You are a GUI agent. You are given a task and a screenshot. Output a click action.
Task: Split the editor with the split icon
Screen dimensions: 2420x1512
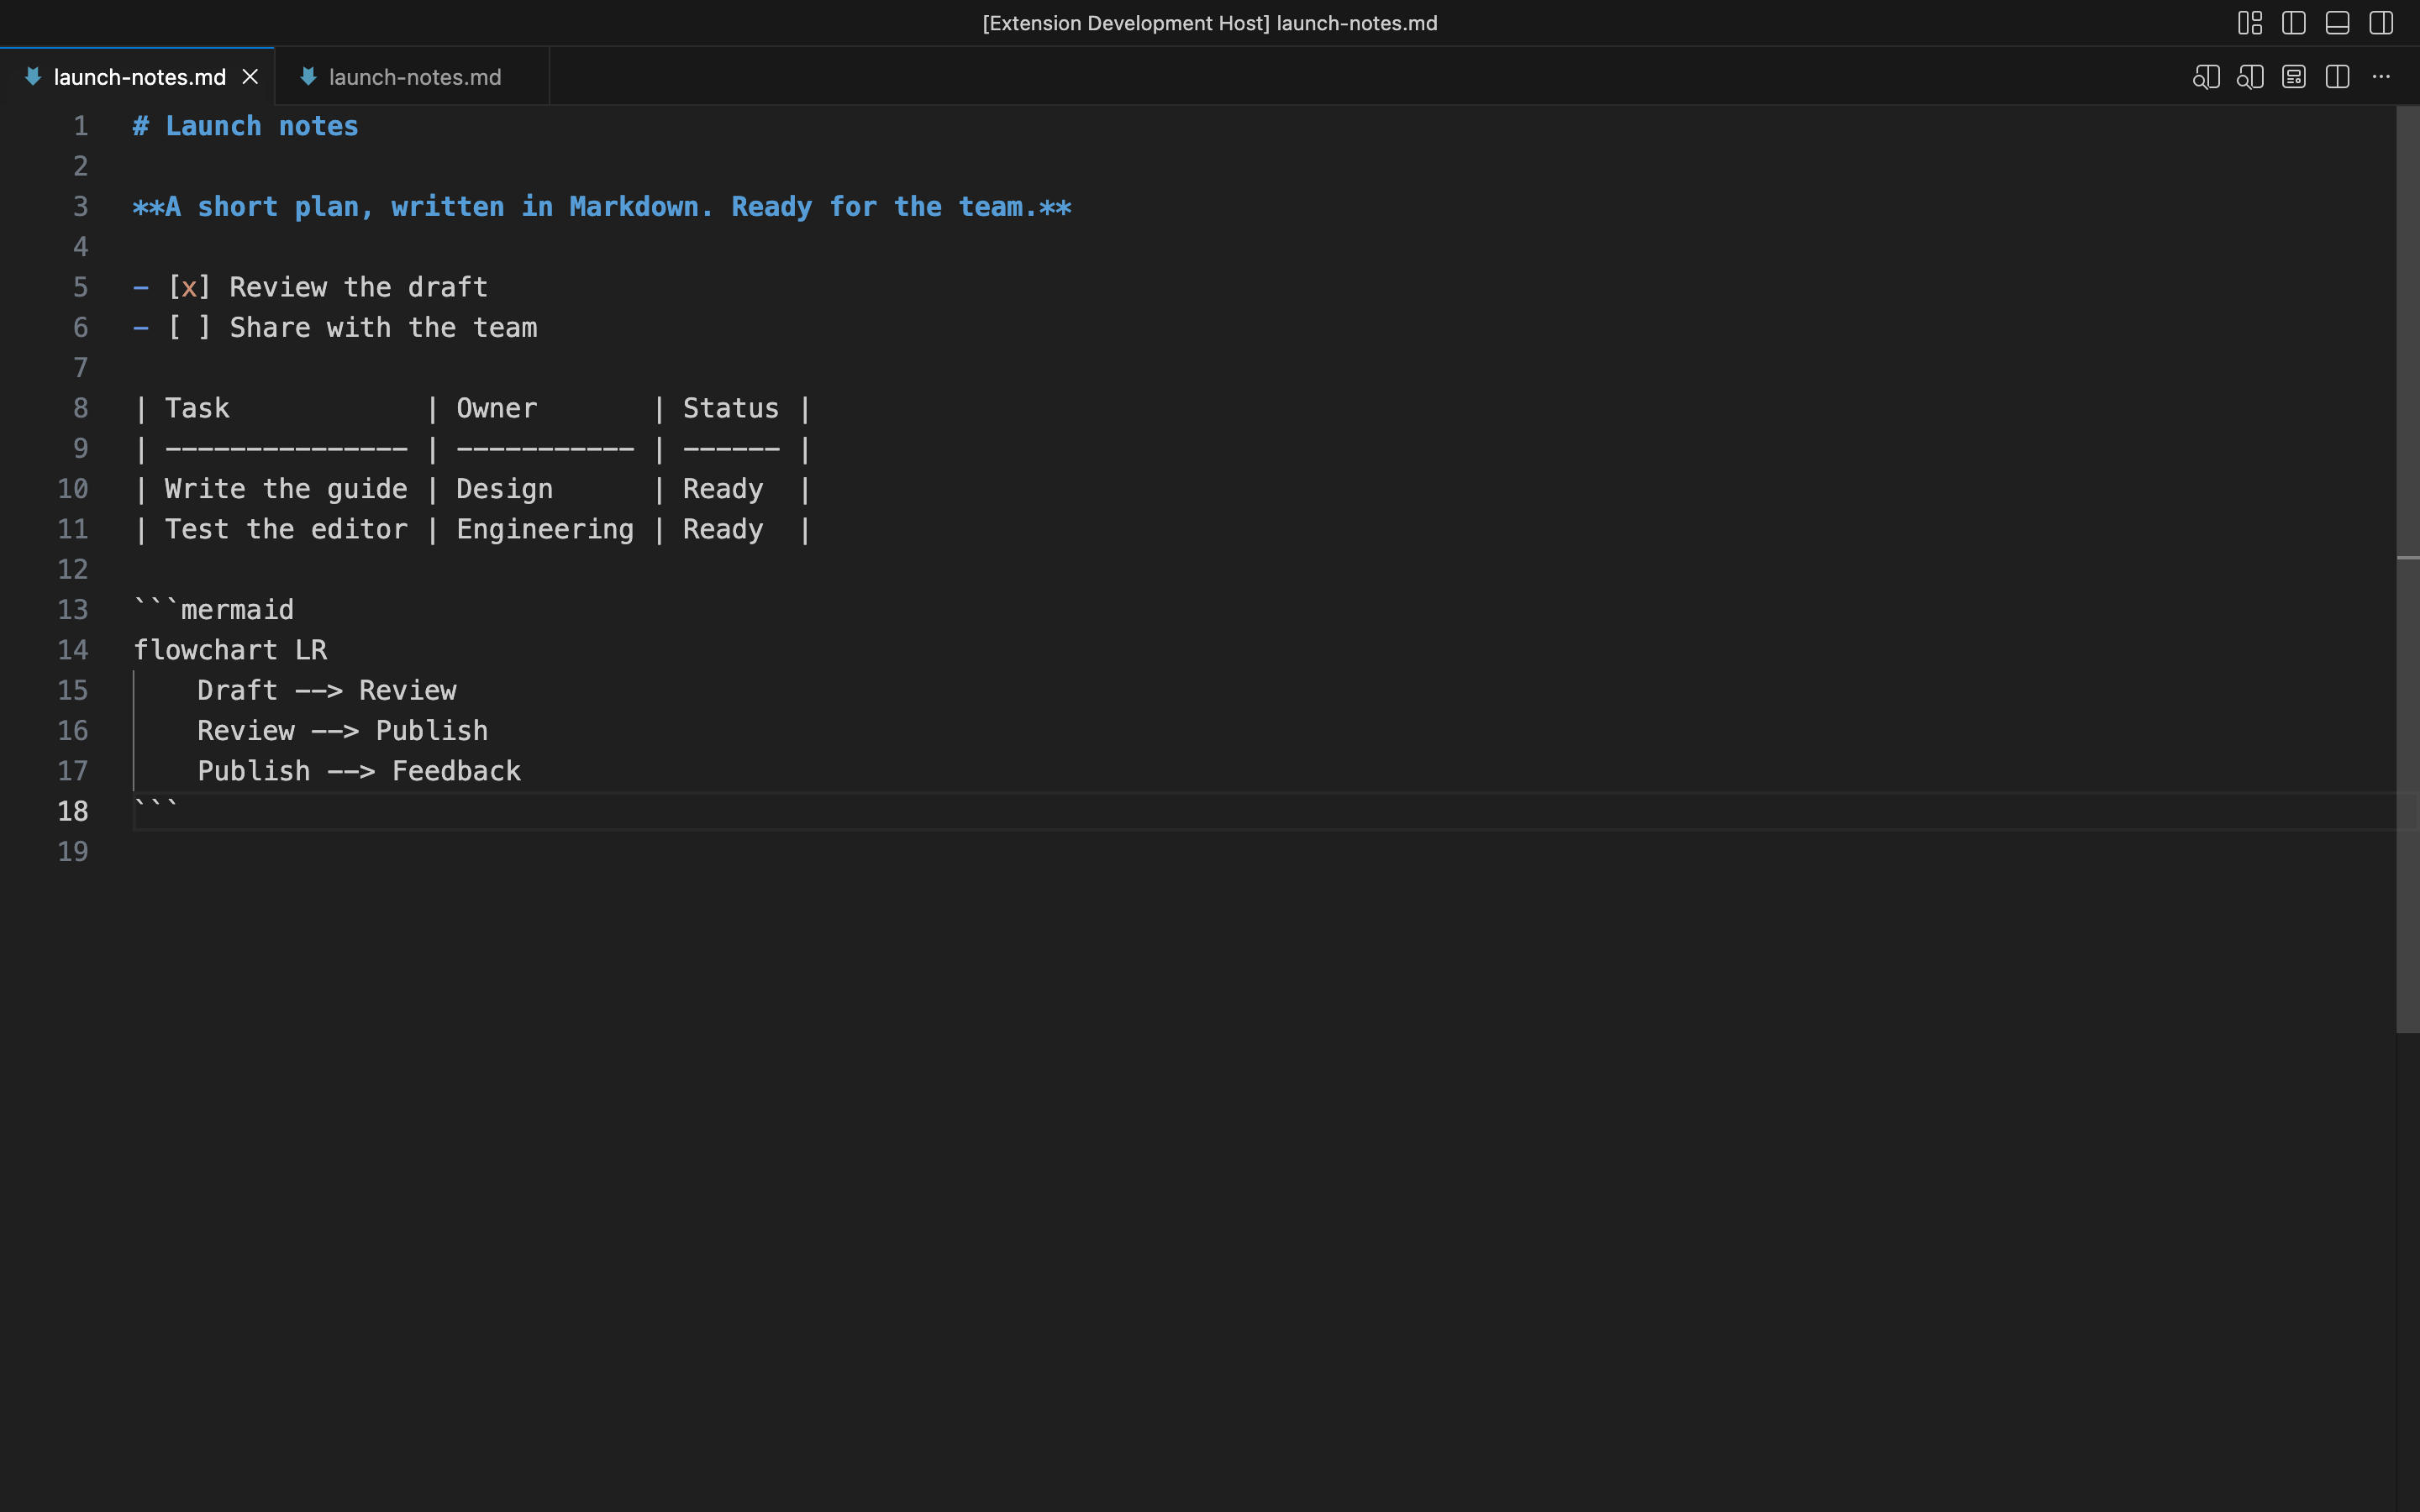(2337, 77)
